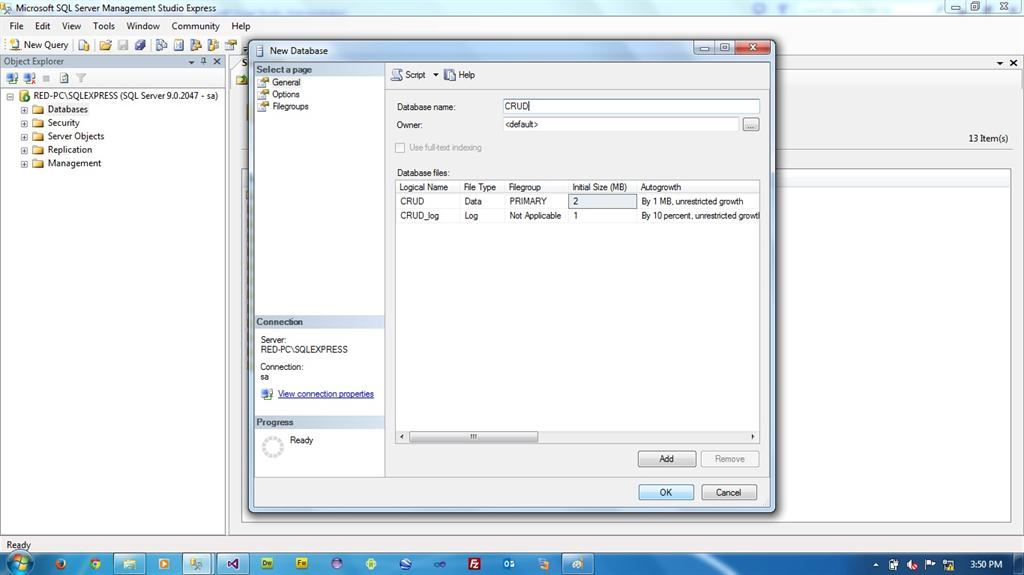Click the PRIMARY filegroup cell

pyautogui.click(x=536, y=201)
